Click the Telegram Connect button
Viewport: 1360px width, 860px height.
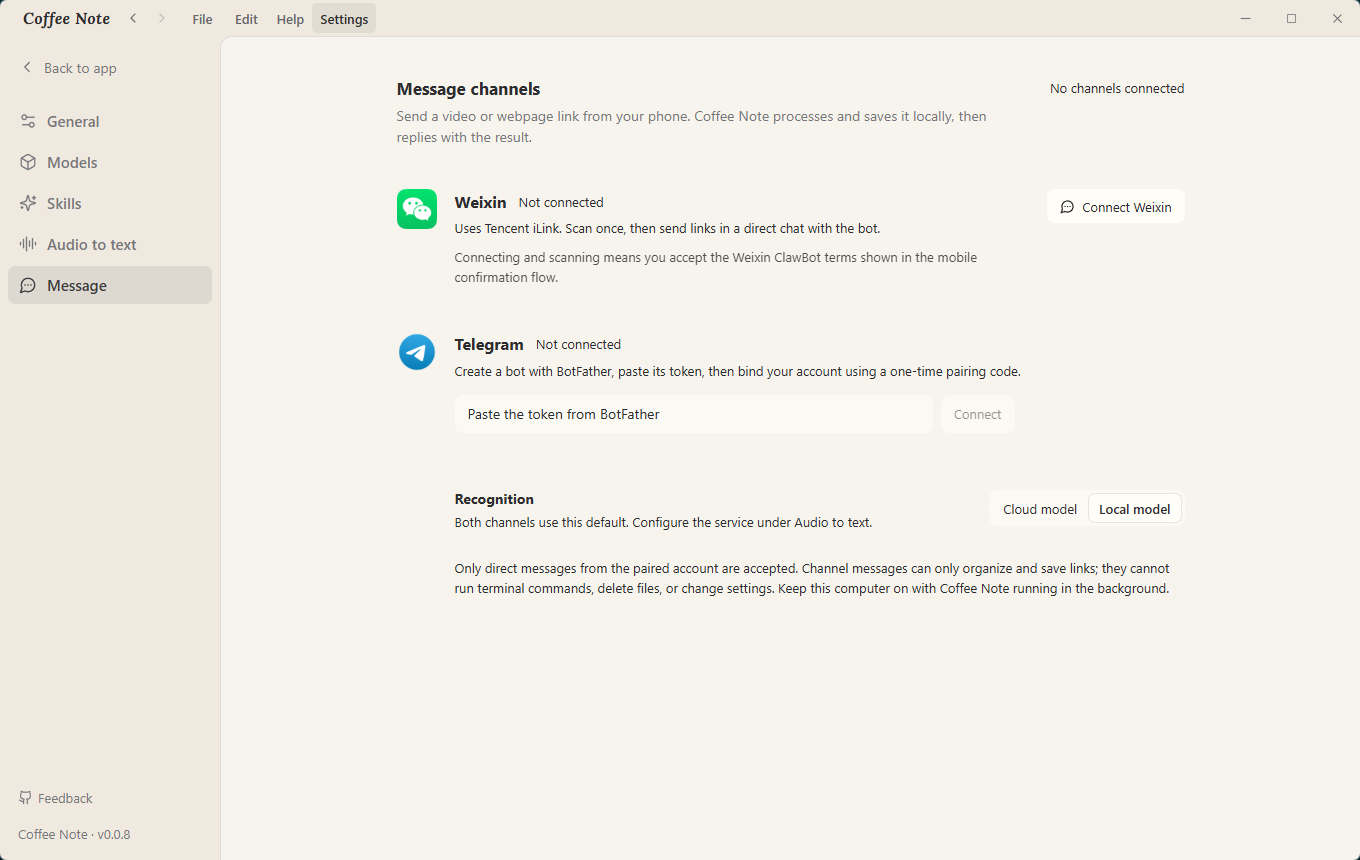click(x=978, y=414)
